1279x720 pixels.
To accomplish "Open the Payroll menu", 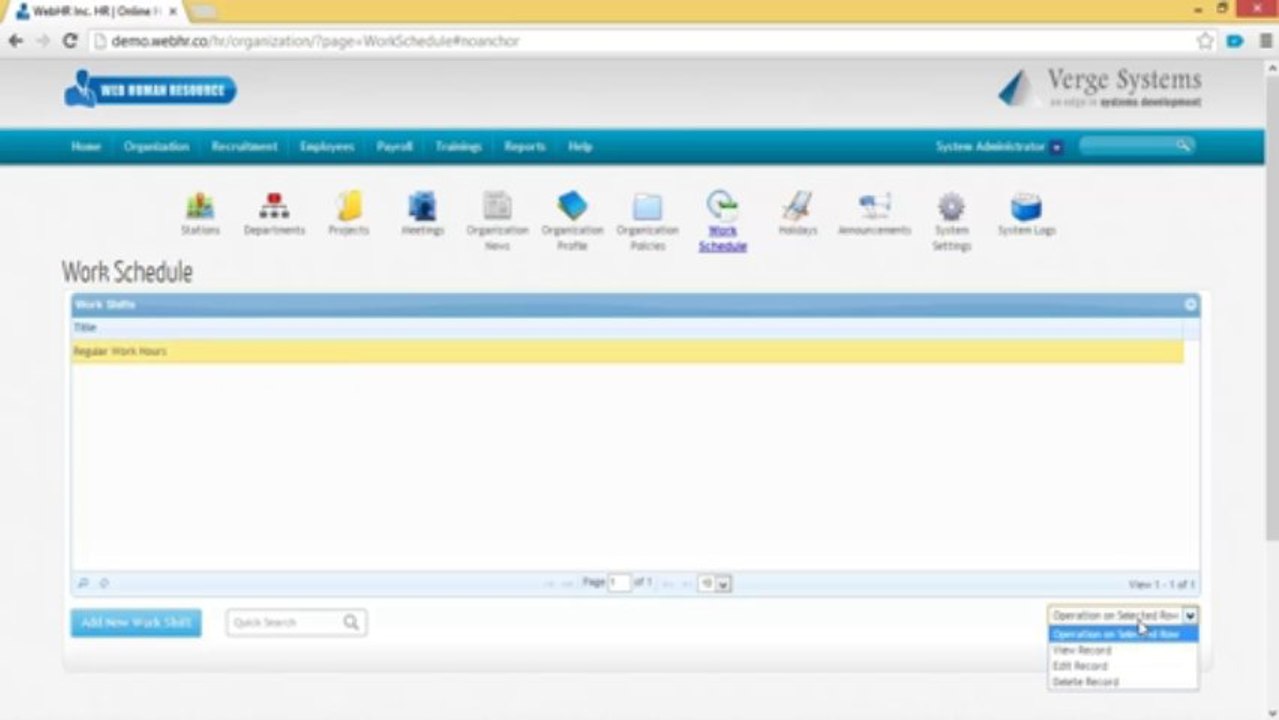I will tap(394, 146).
